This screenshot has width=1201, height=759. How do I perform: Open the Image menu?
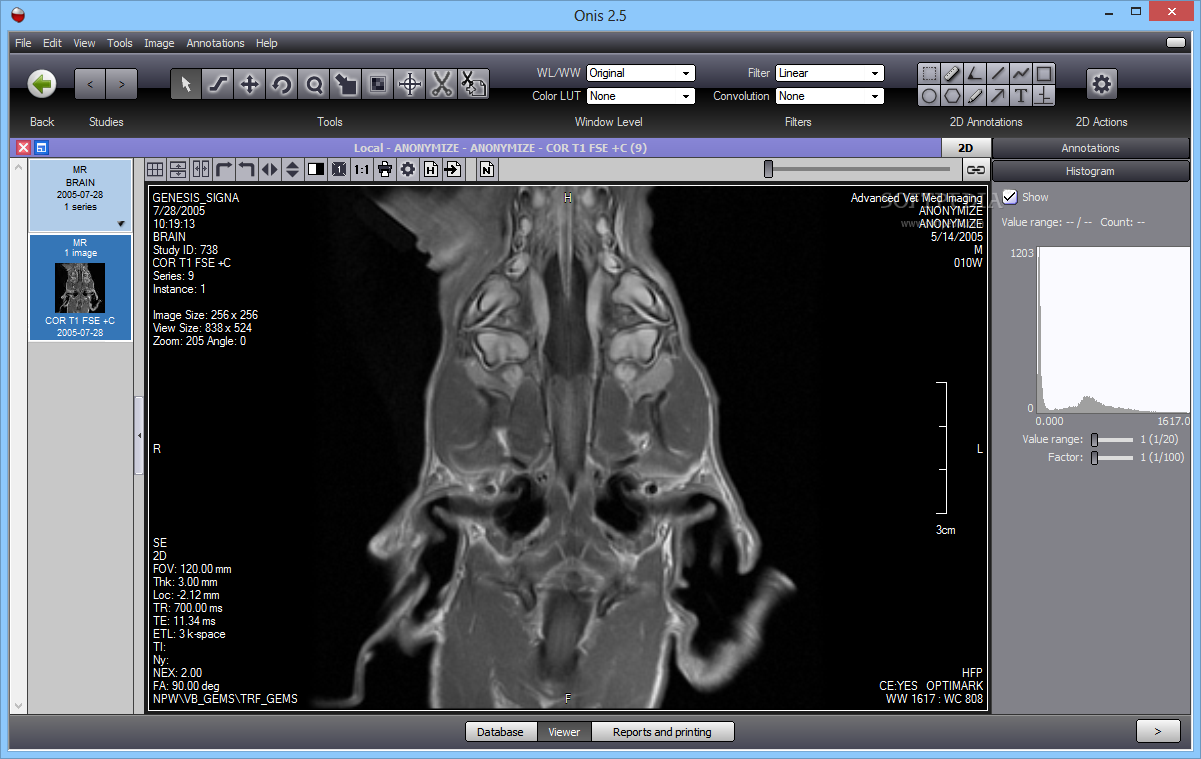tap(159, 43)
